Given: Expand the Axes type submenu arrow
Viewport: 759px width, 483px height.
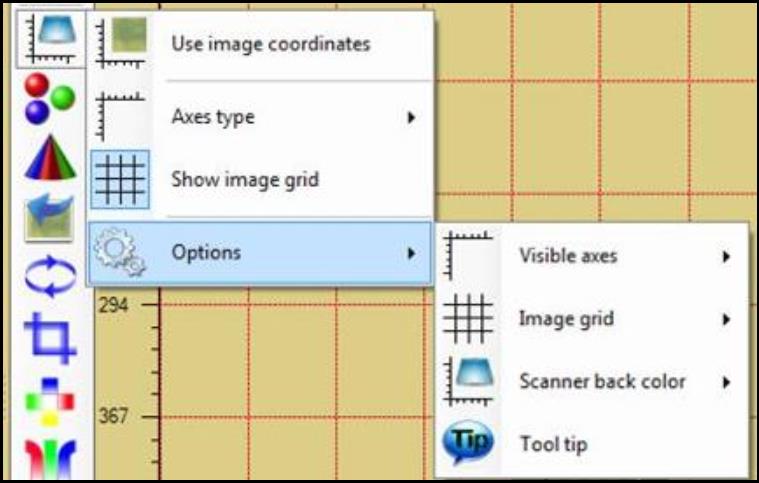Looking at the screenshot, I should pyautogui.click(x=411, y=117).
